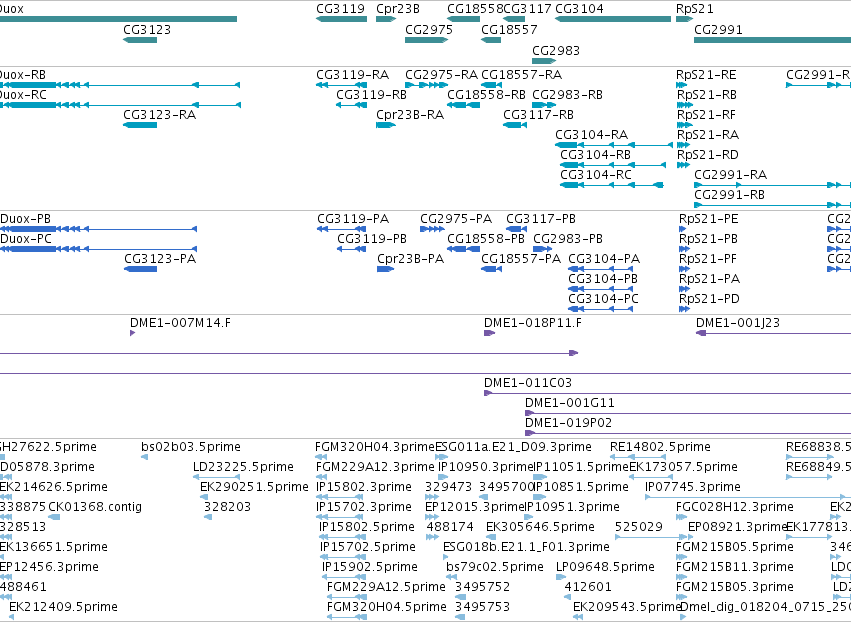Select protein Duox-PC
The height and width of the screenshot is (622, 851).
(x=26, y=239)
